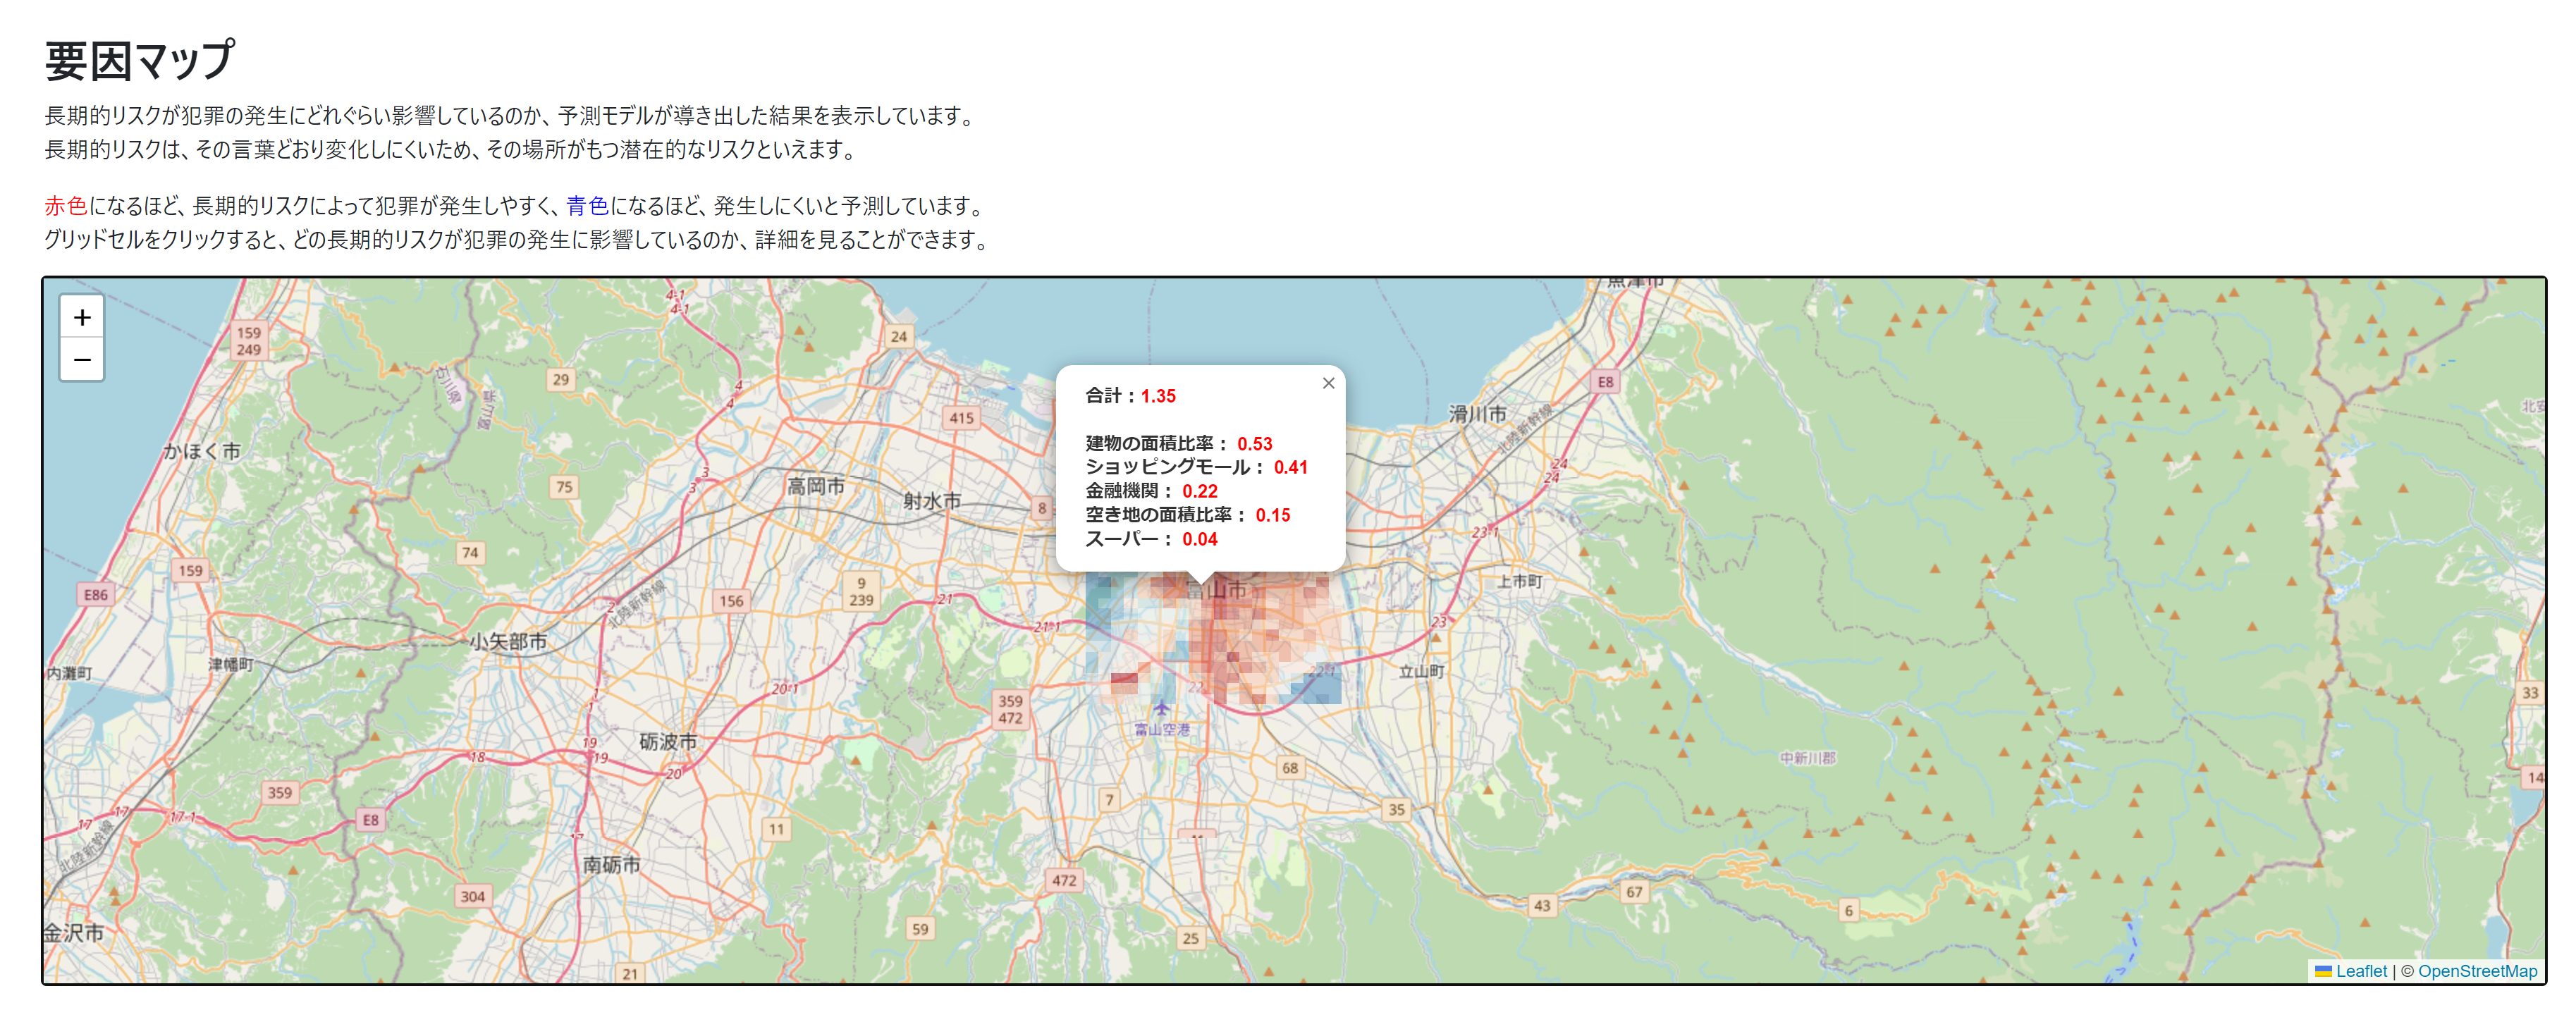The image size is (2576, 1034).
Task: Click the zoom out minus button
Action: [82, 359]
